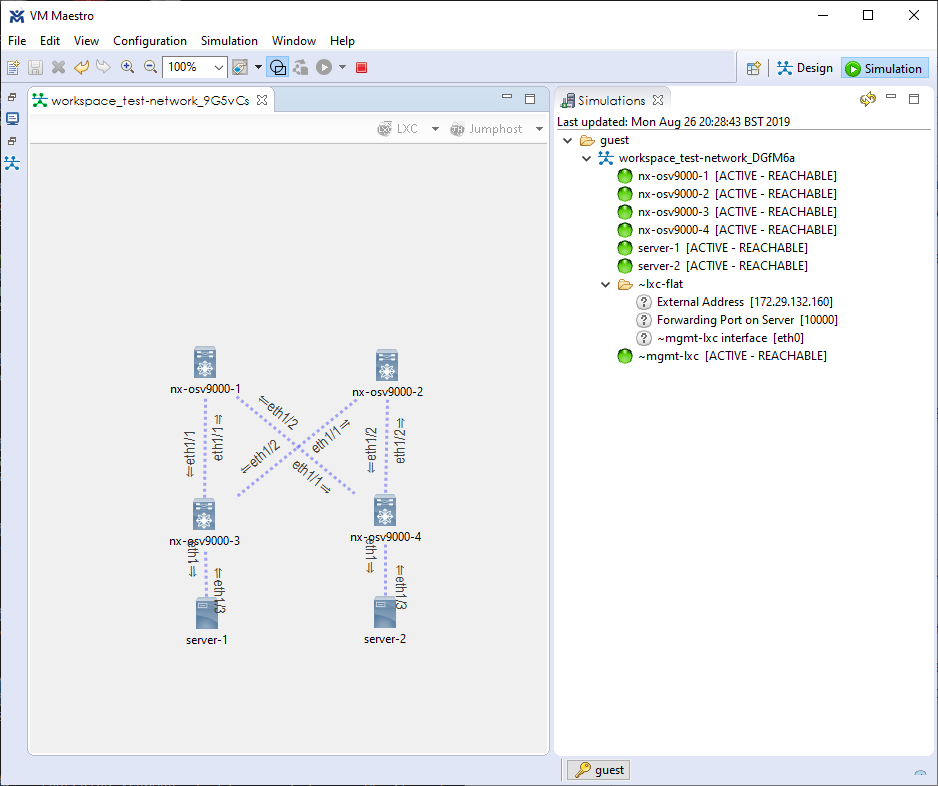Click the greyed-out icon left of the play button
This screenshot has width=938, height=786.
pyautogui.click(x=301, y=68)
